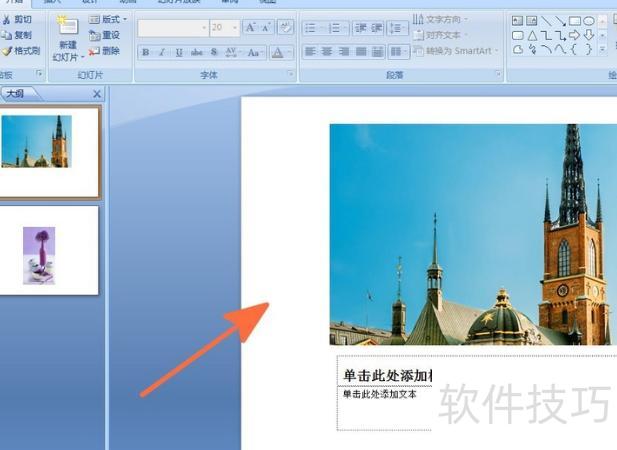Toggle italic formatting
Viewport: 617px width, 450px height.
pos(162,52)
